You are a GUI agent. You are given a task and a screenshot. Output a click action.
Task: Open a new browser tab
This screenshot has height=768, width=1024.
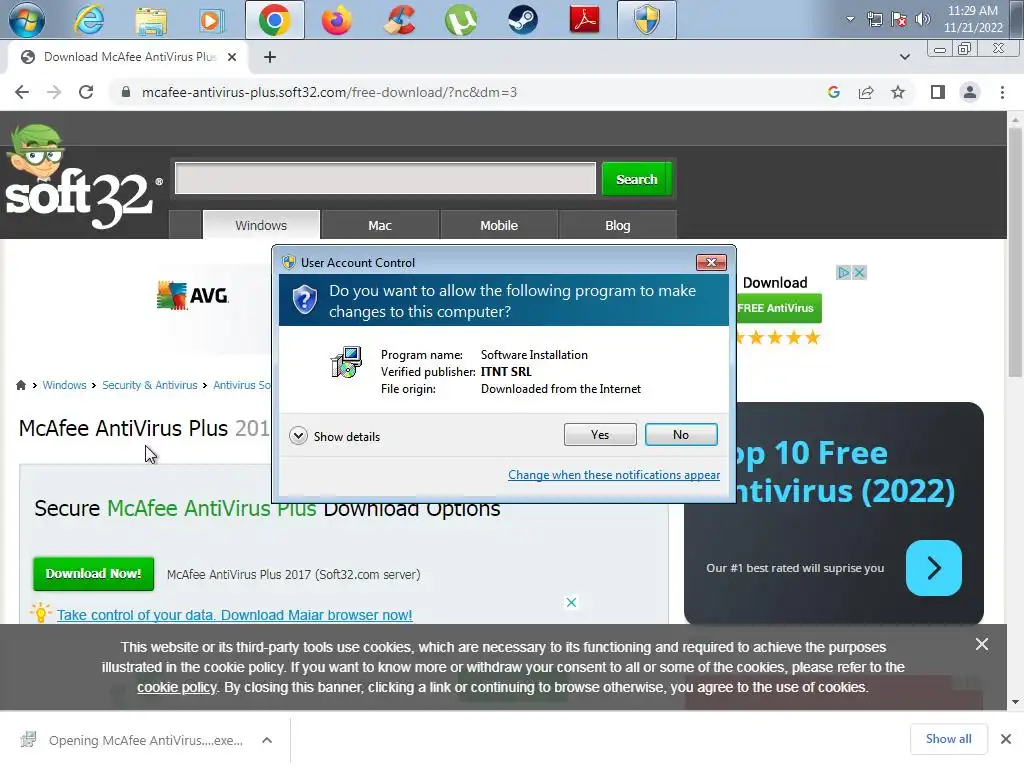point(270,57)
